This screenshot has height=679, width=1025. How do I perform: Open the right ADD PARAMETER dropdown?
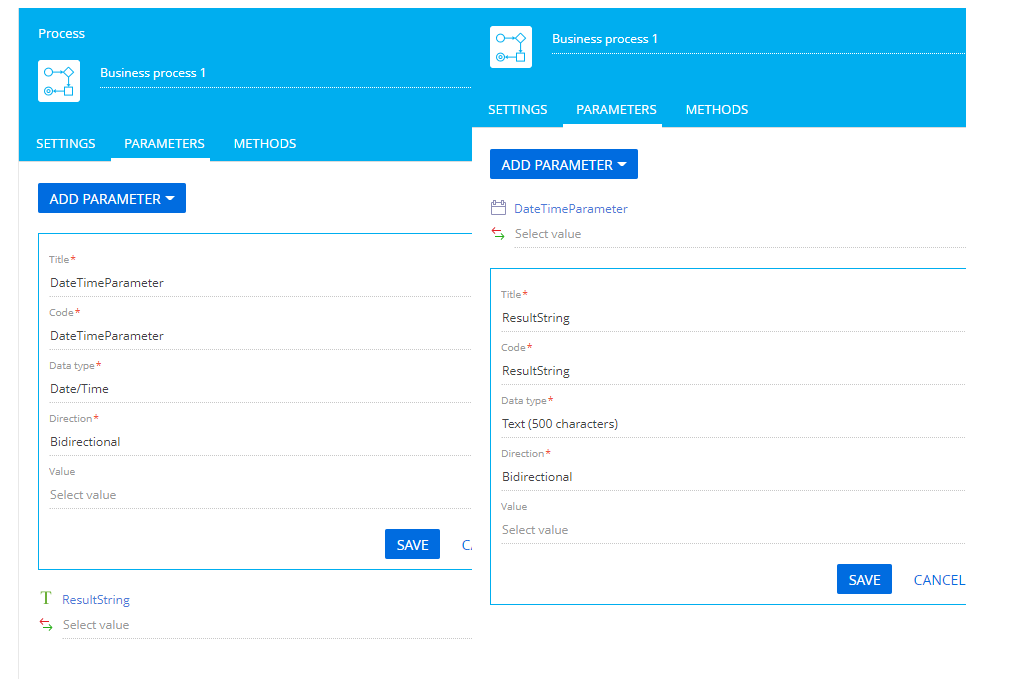(x=563, y=164)
